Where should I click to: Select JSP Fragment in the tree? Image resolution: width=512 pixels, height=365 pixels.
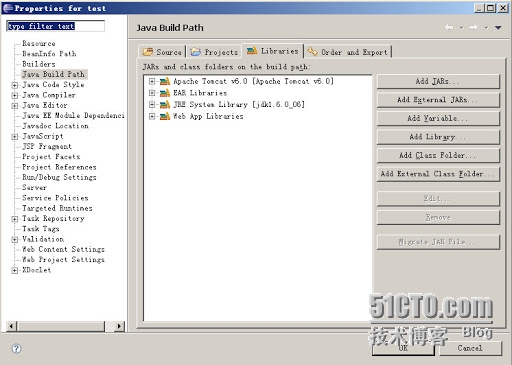pyautogui.click(x=47, y=146)
